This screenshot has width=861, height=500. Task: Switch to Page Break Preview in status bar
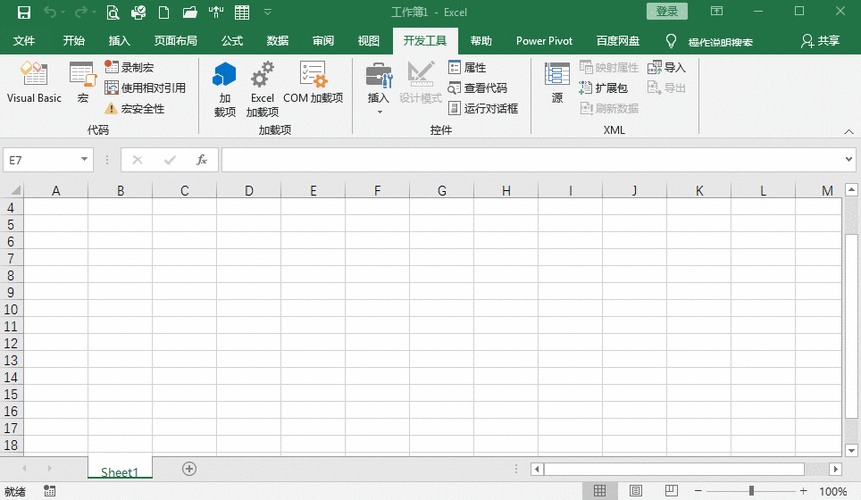click(671, 491)
